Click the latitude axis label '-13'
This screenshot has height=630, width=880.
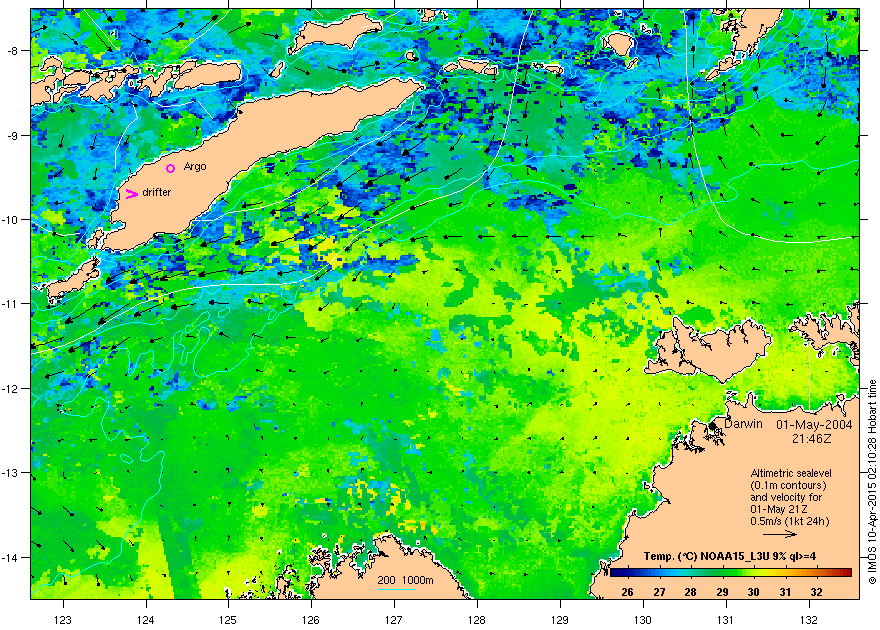point(11,473)
